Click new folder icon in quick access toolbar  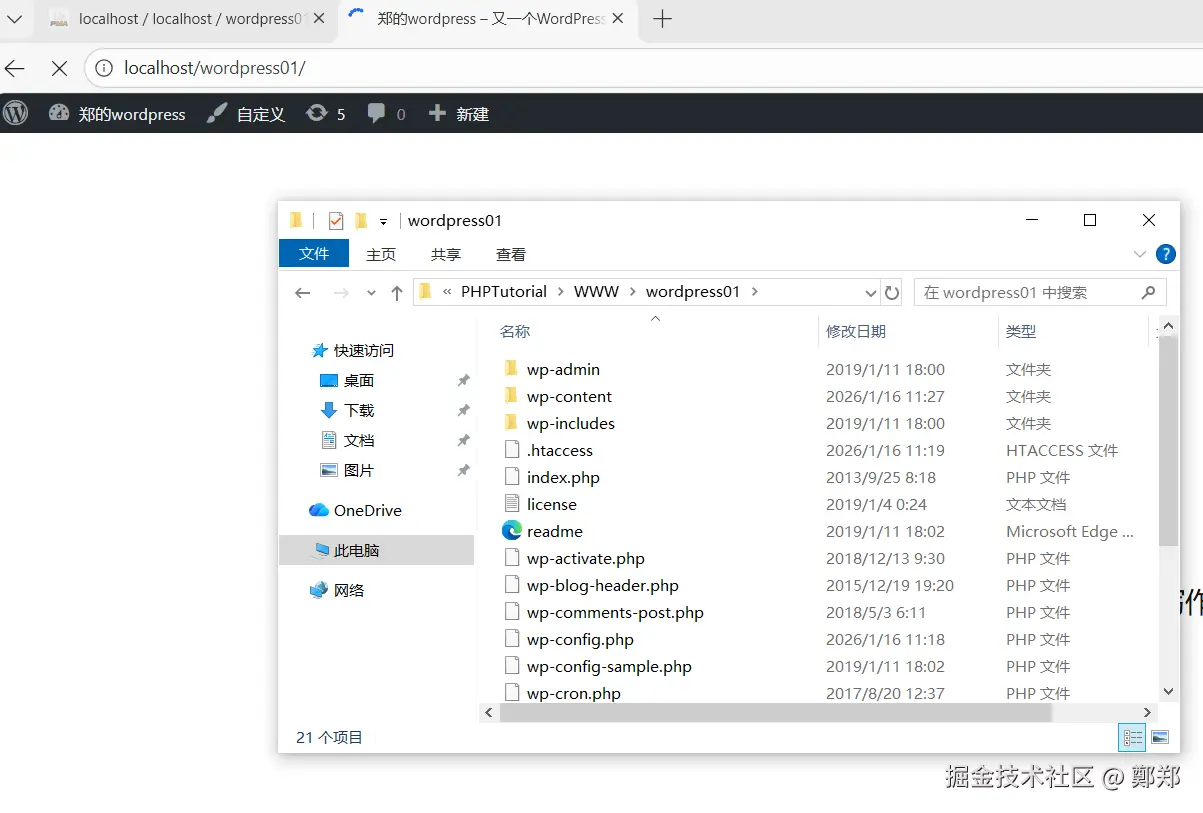[361, 220]
